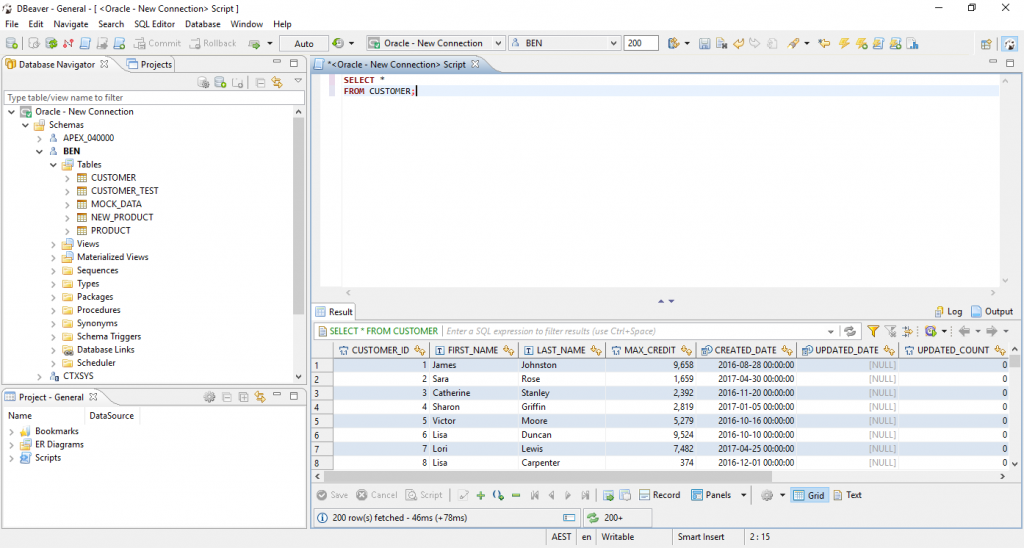Switch results to Text view
This screenshot has width=1024, height=548.
tap(846, 495)
